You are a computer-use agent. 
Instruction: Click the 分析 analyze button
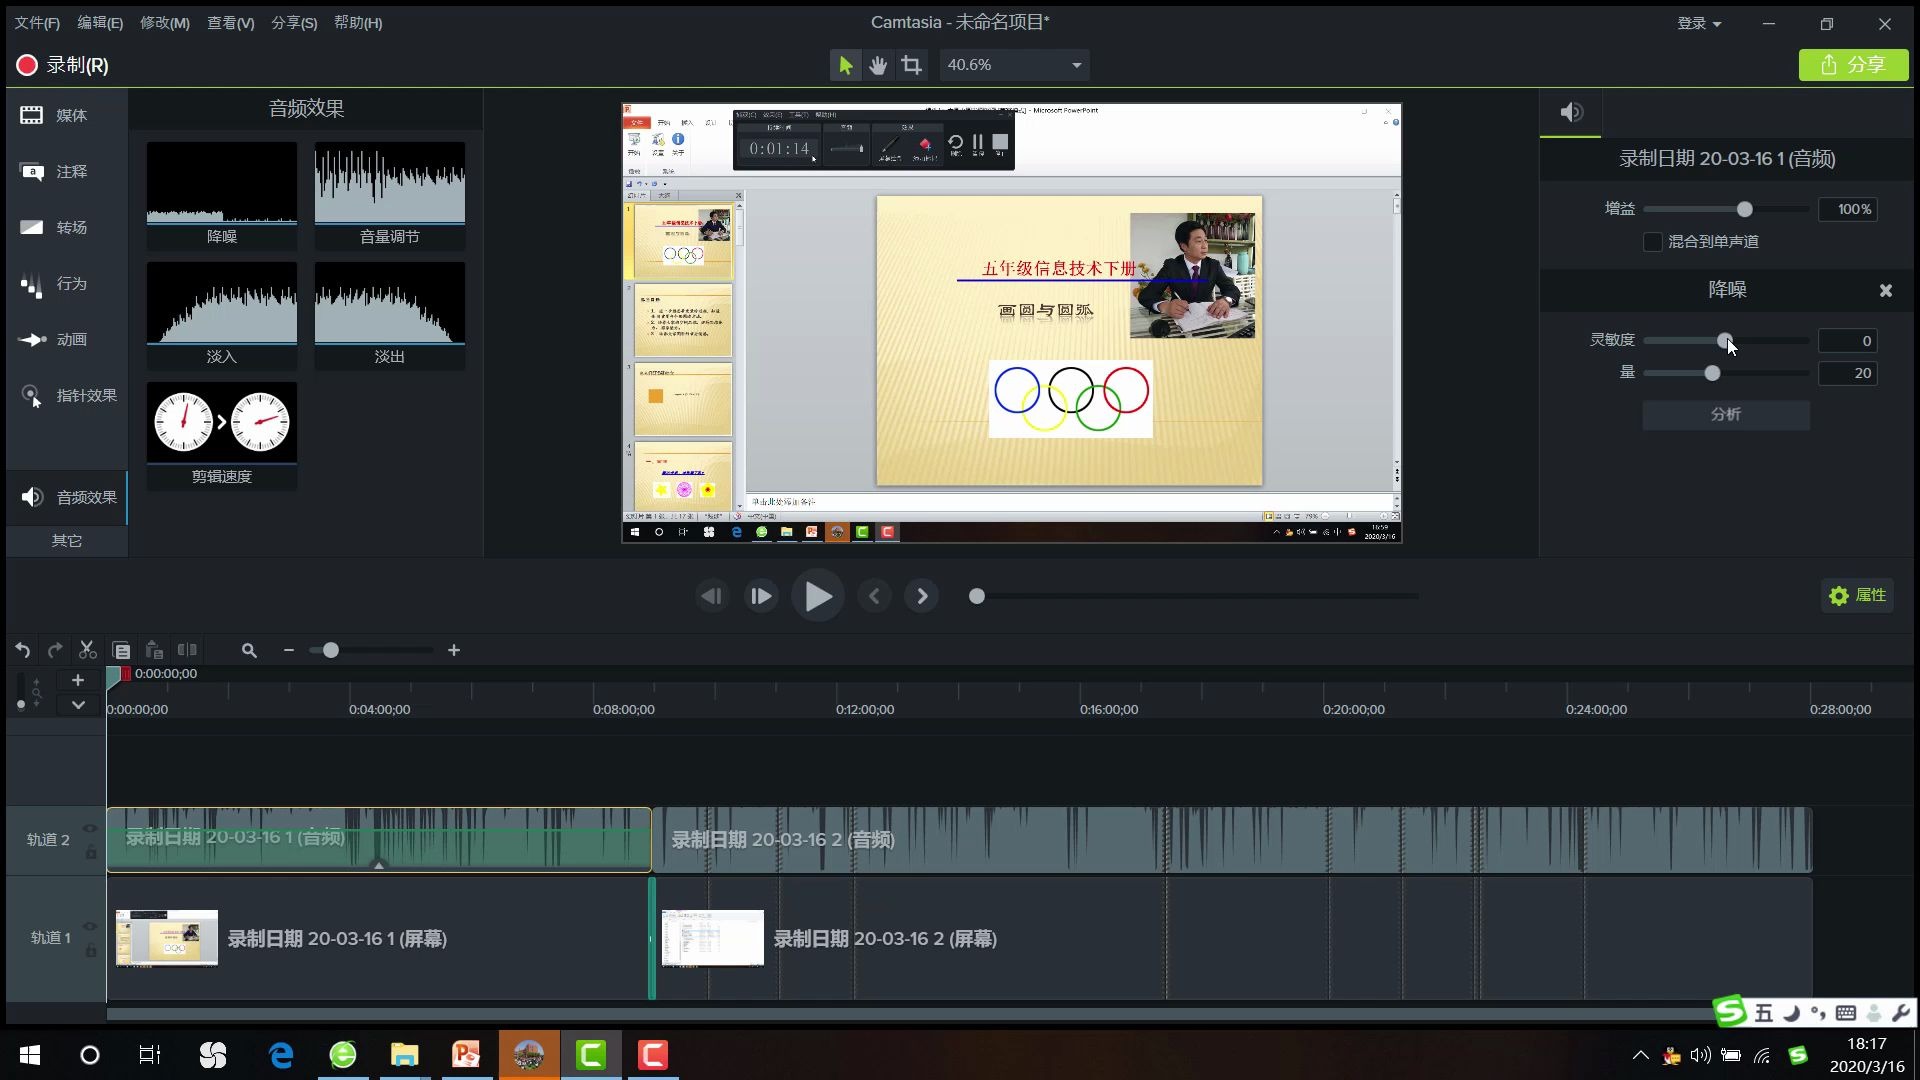1725,414
